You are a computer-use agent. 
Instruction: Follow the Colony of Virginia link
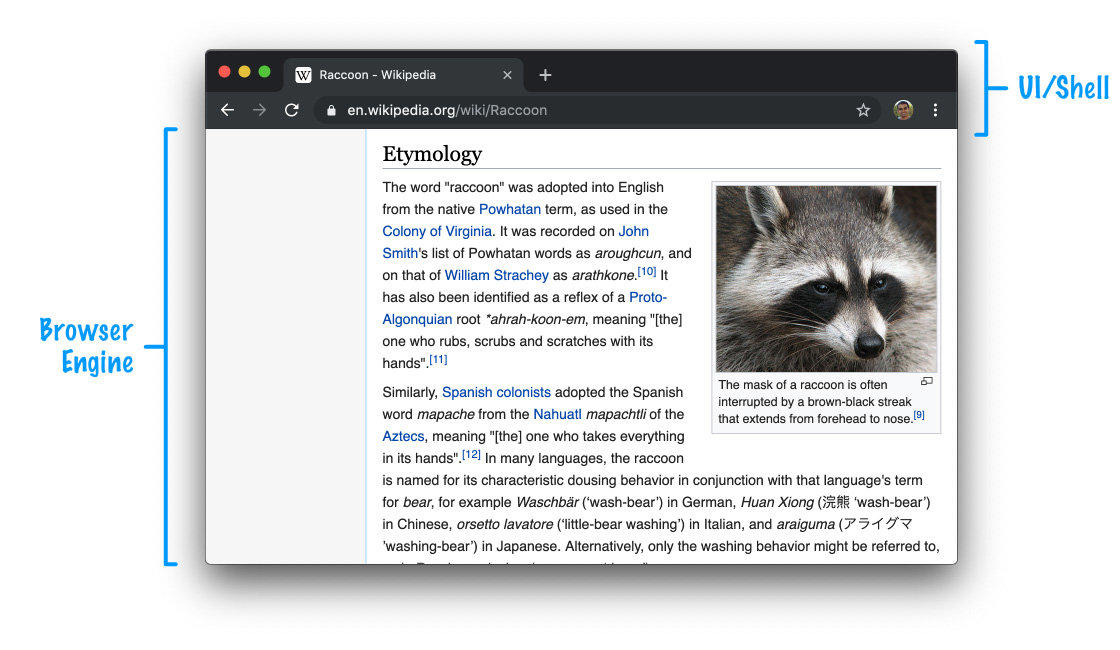437,231
